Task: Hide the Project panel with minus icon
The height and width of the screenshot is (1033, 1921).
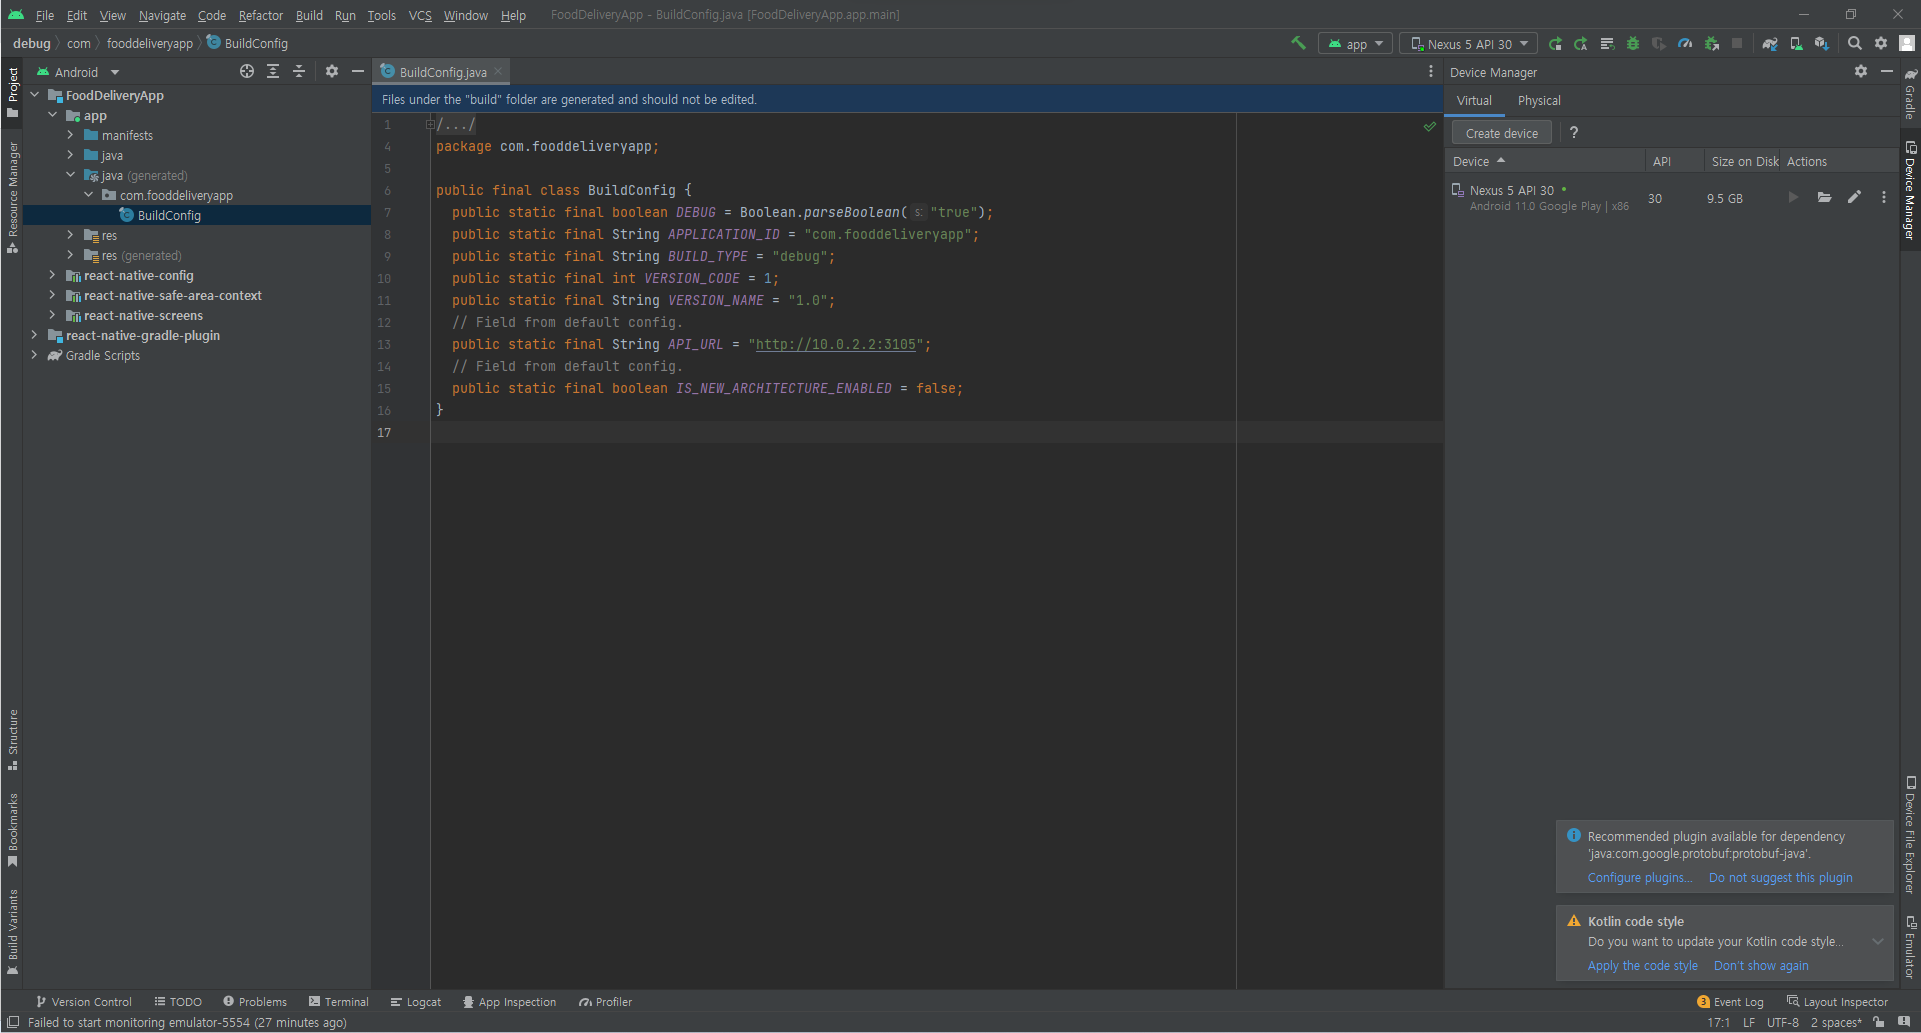Action: [x=357, y=71]
